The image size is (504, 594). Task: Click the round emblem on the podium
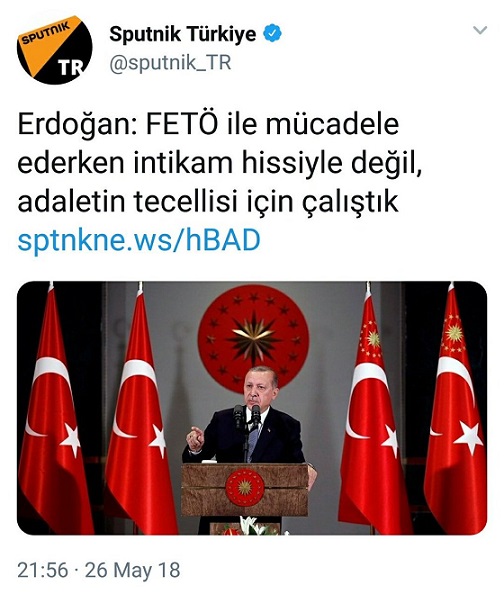point(245,487)
